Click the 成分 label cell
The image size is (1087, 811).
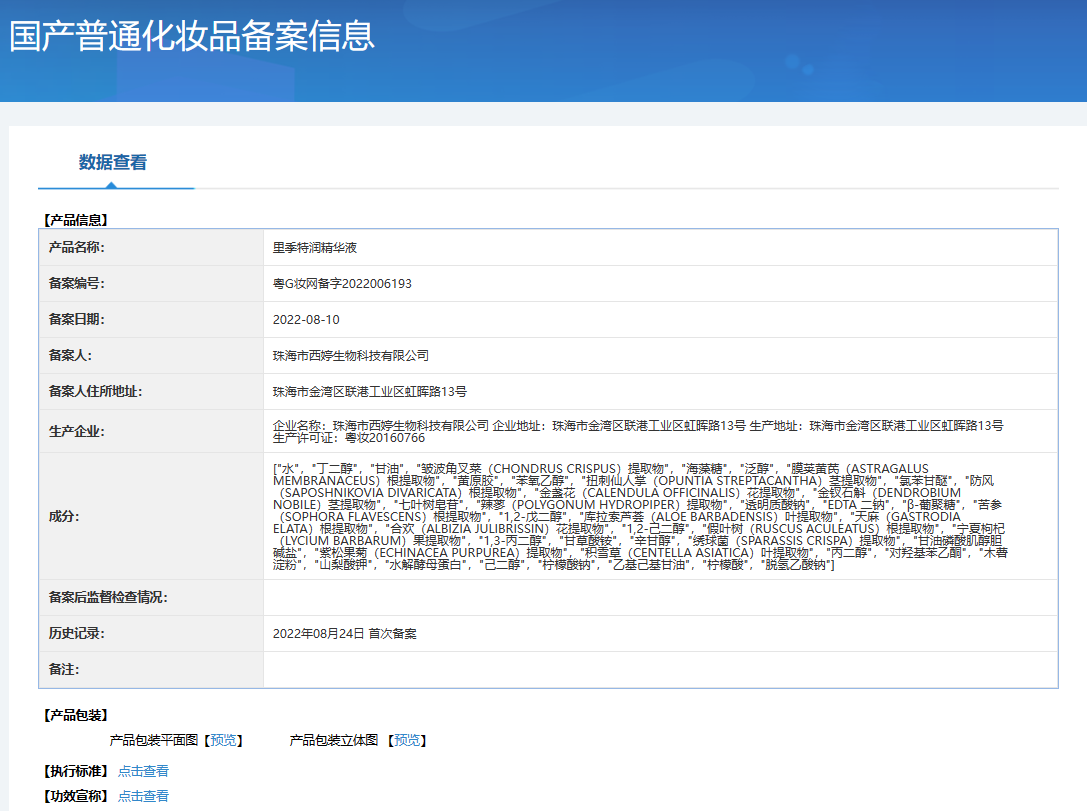tap(64, 516)
